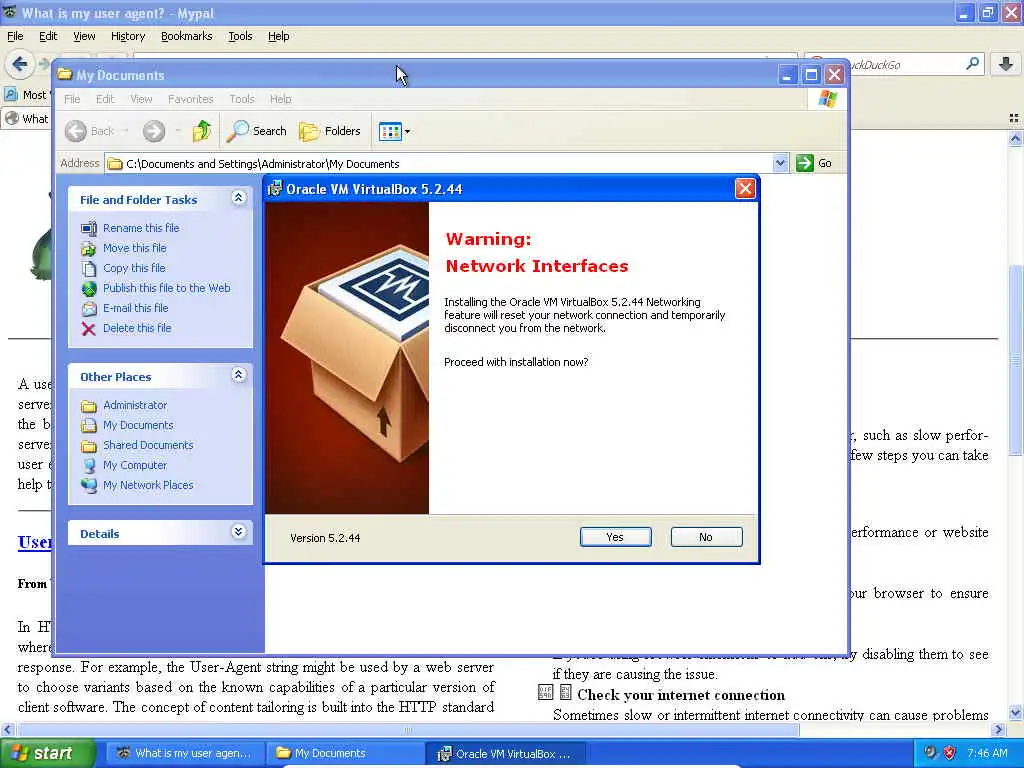Switch to Oracle VM VirtualBox taskbar item
Viewport: 1024px width, 768px height.
click(505, 754)
